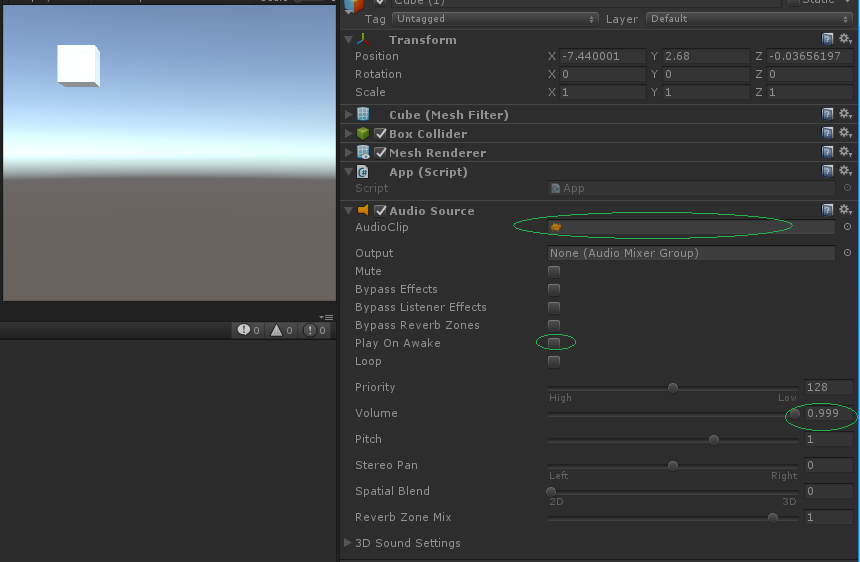Open the Box Collider gear menu
This screenshot has height=562, width=860.
(x=845, y=133)
